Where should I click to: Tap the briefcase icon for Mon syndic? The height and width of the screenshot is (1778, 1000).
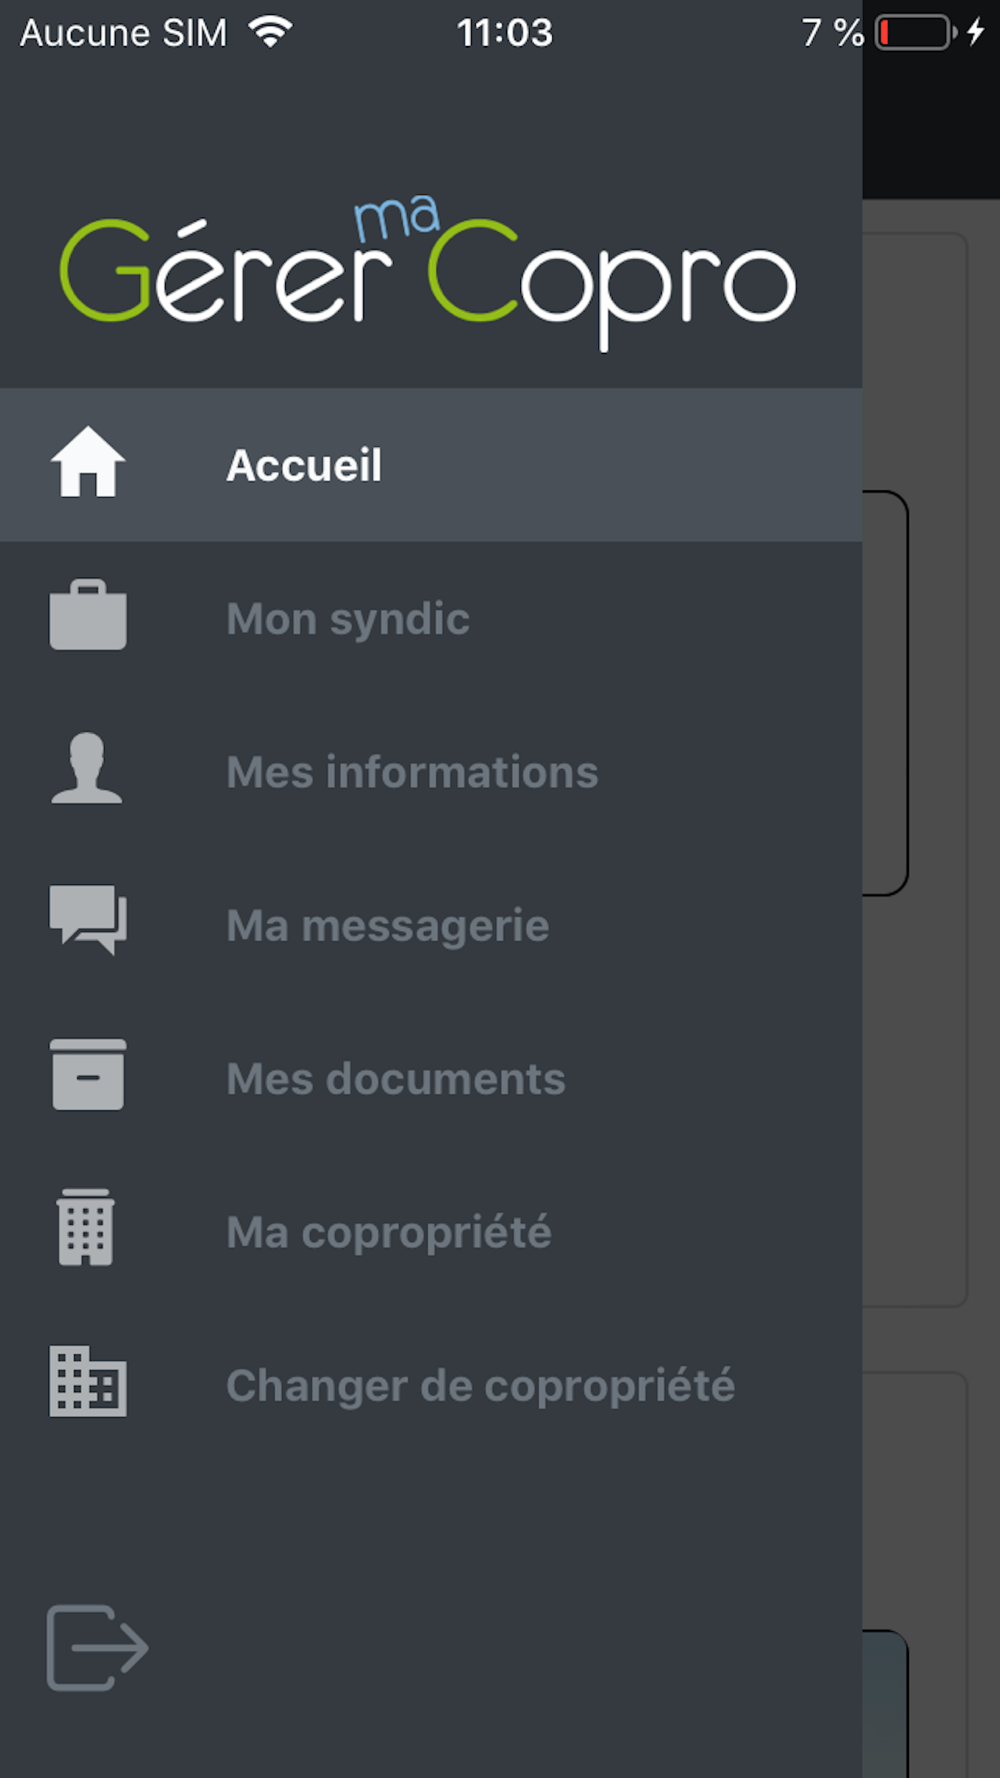(88, 616)
